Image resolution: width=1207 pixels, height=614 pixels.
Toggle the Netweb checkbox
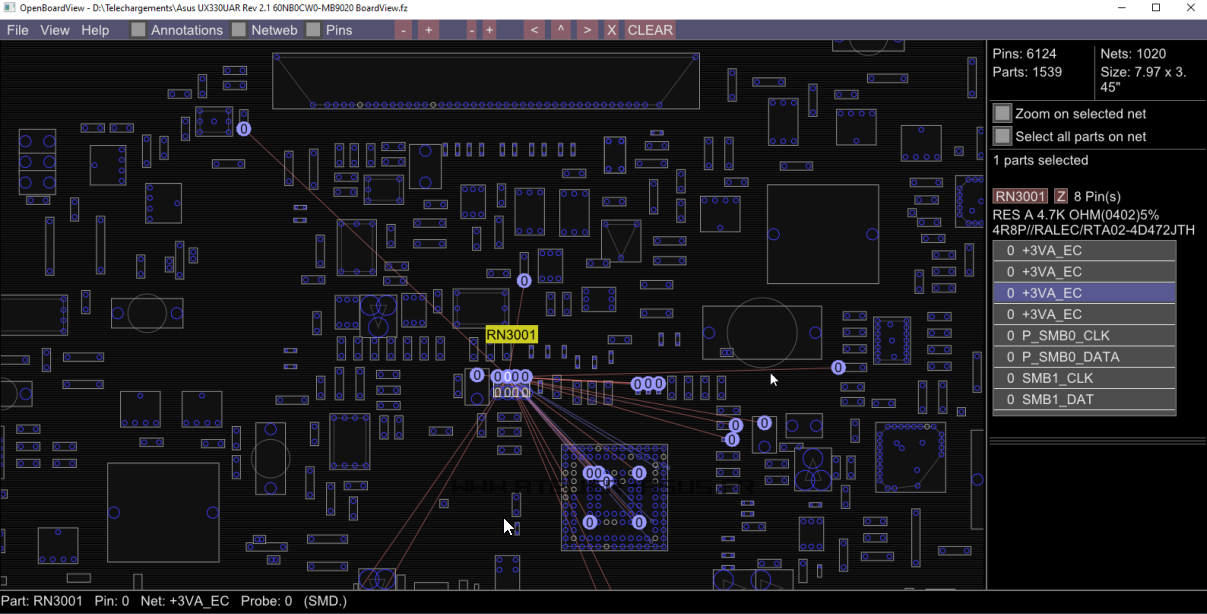click(239, 30)
